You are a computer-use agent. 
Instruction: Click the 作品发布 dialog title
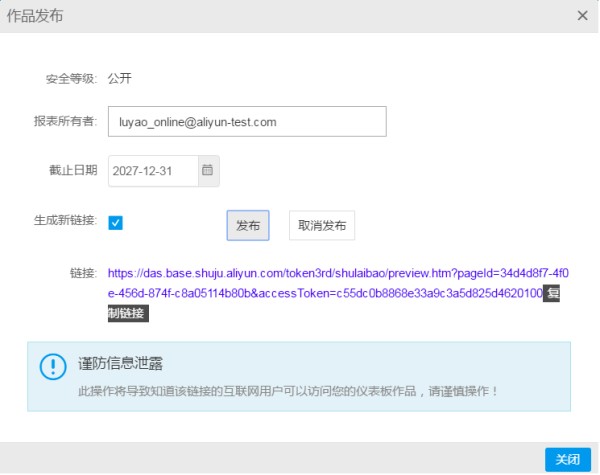point(35,16)
